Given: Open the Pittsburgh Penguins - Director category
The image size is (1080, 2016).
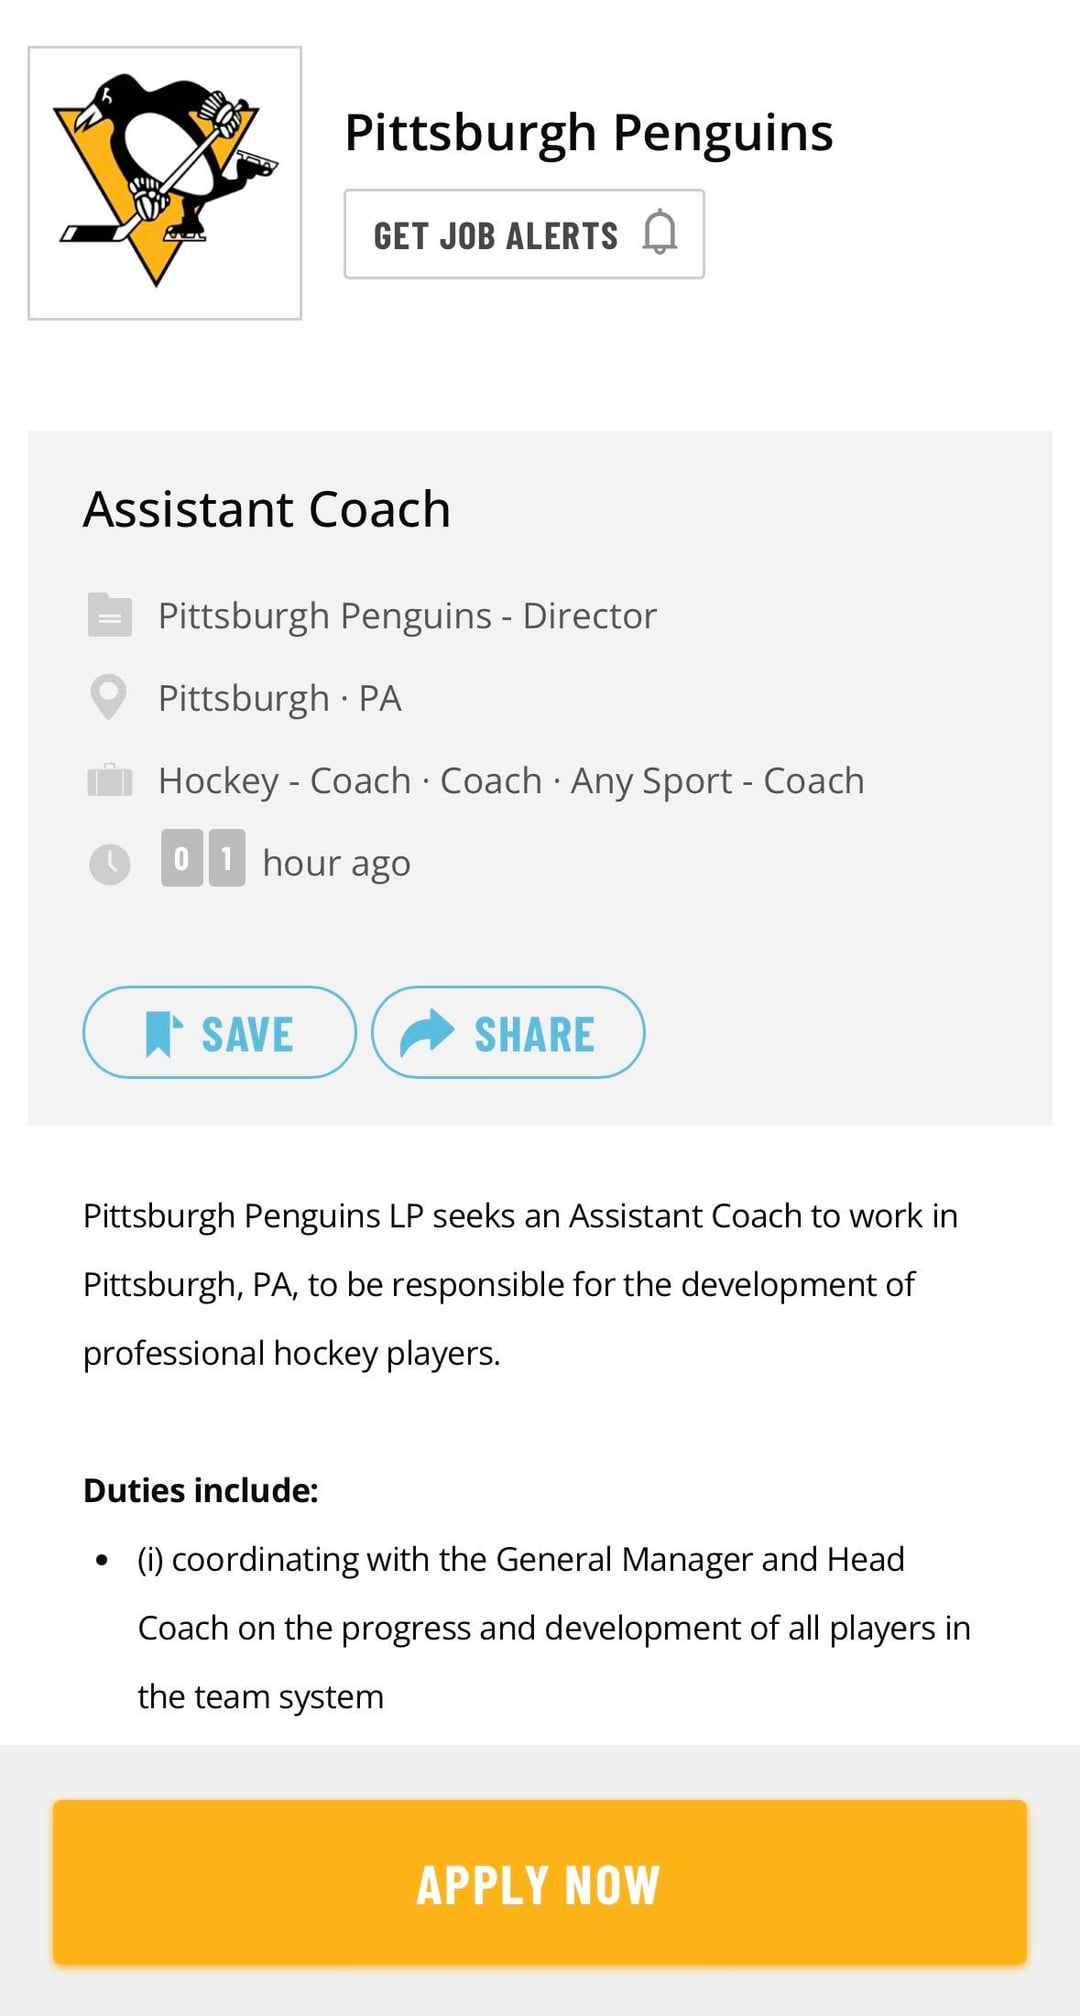Looking at the screenshot, I should point(407,616).
